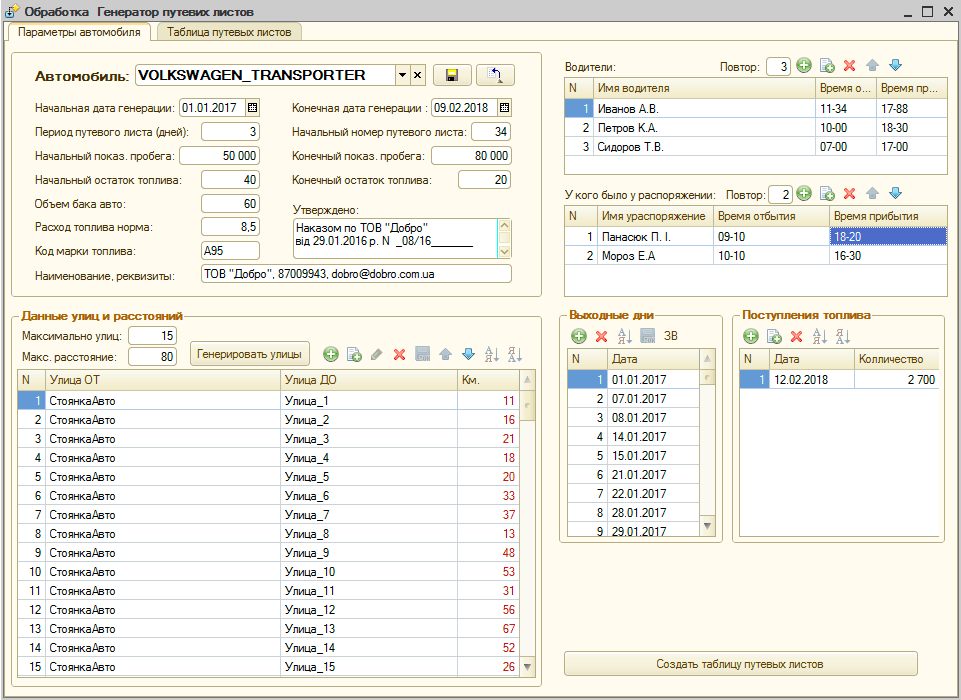The width and height of the screenshot is (961, 700).
Task: Sort streets ascending in Данные улиц toolbar
Action: click(x=491, y=354)
